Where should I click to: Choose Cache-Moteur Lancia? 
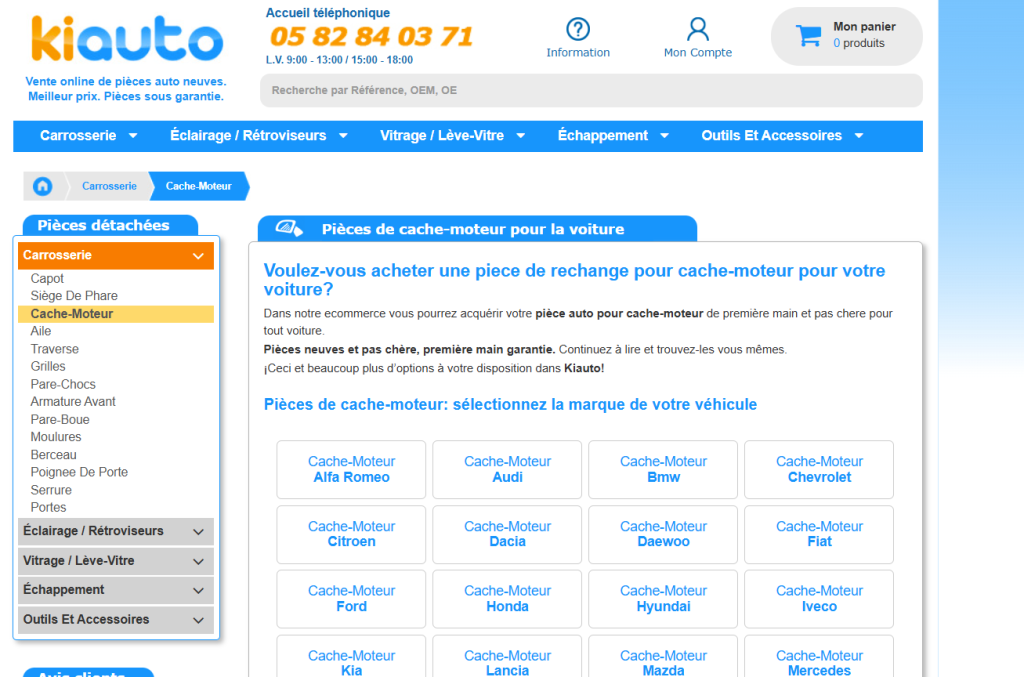507,656
